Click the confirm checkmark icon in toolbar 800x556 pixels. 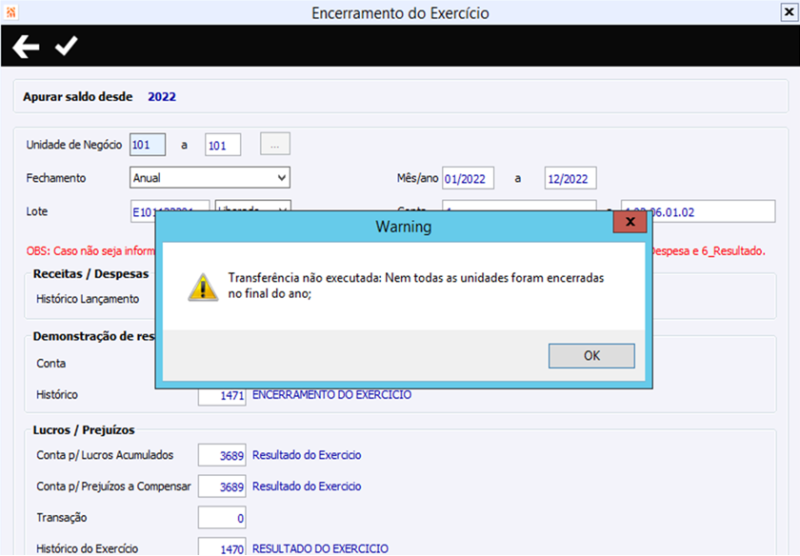pyautogui.click(x=66, y=46)
